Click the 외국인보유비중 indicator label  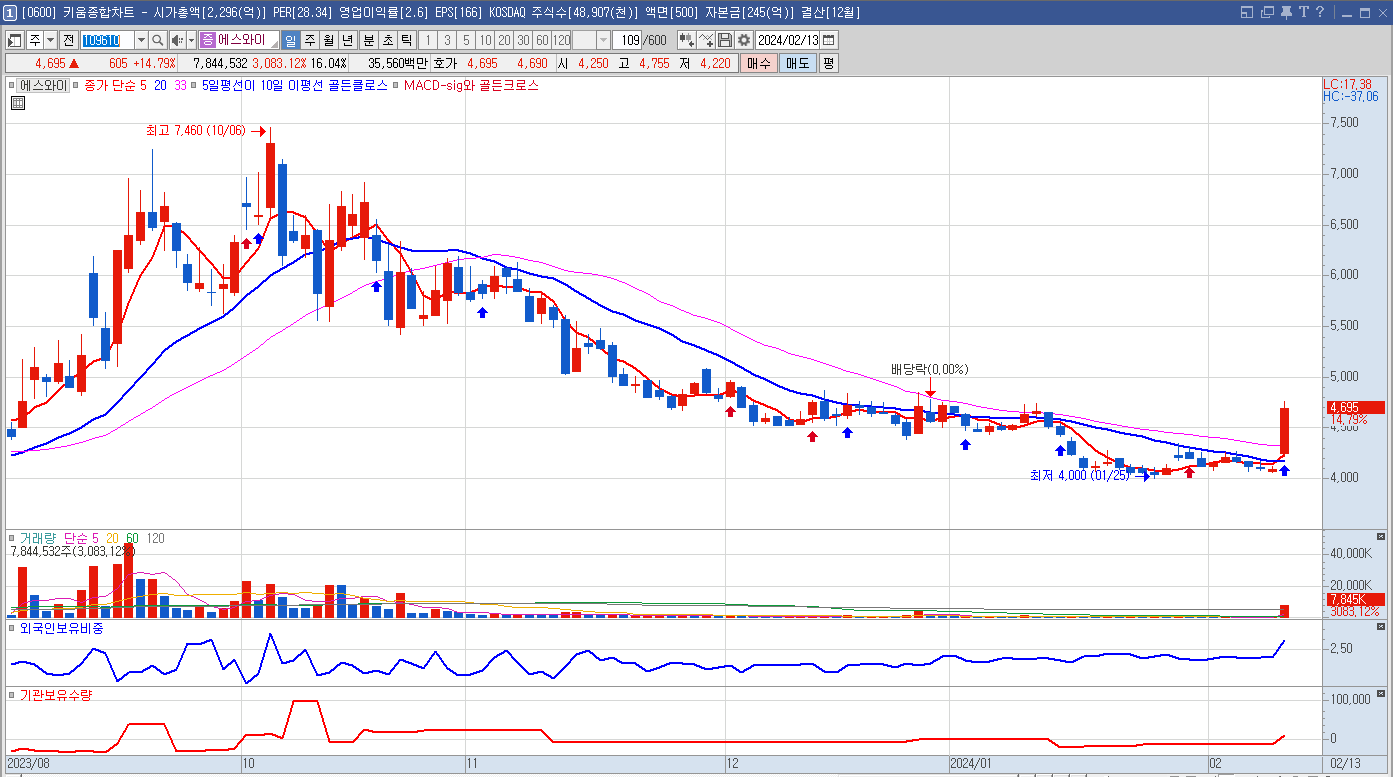tap(61, 628)
